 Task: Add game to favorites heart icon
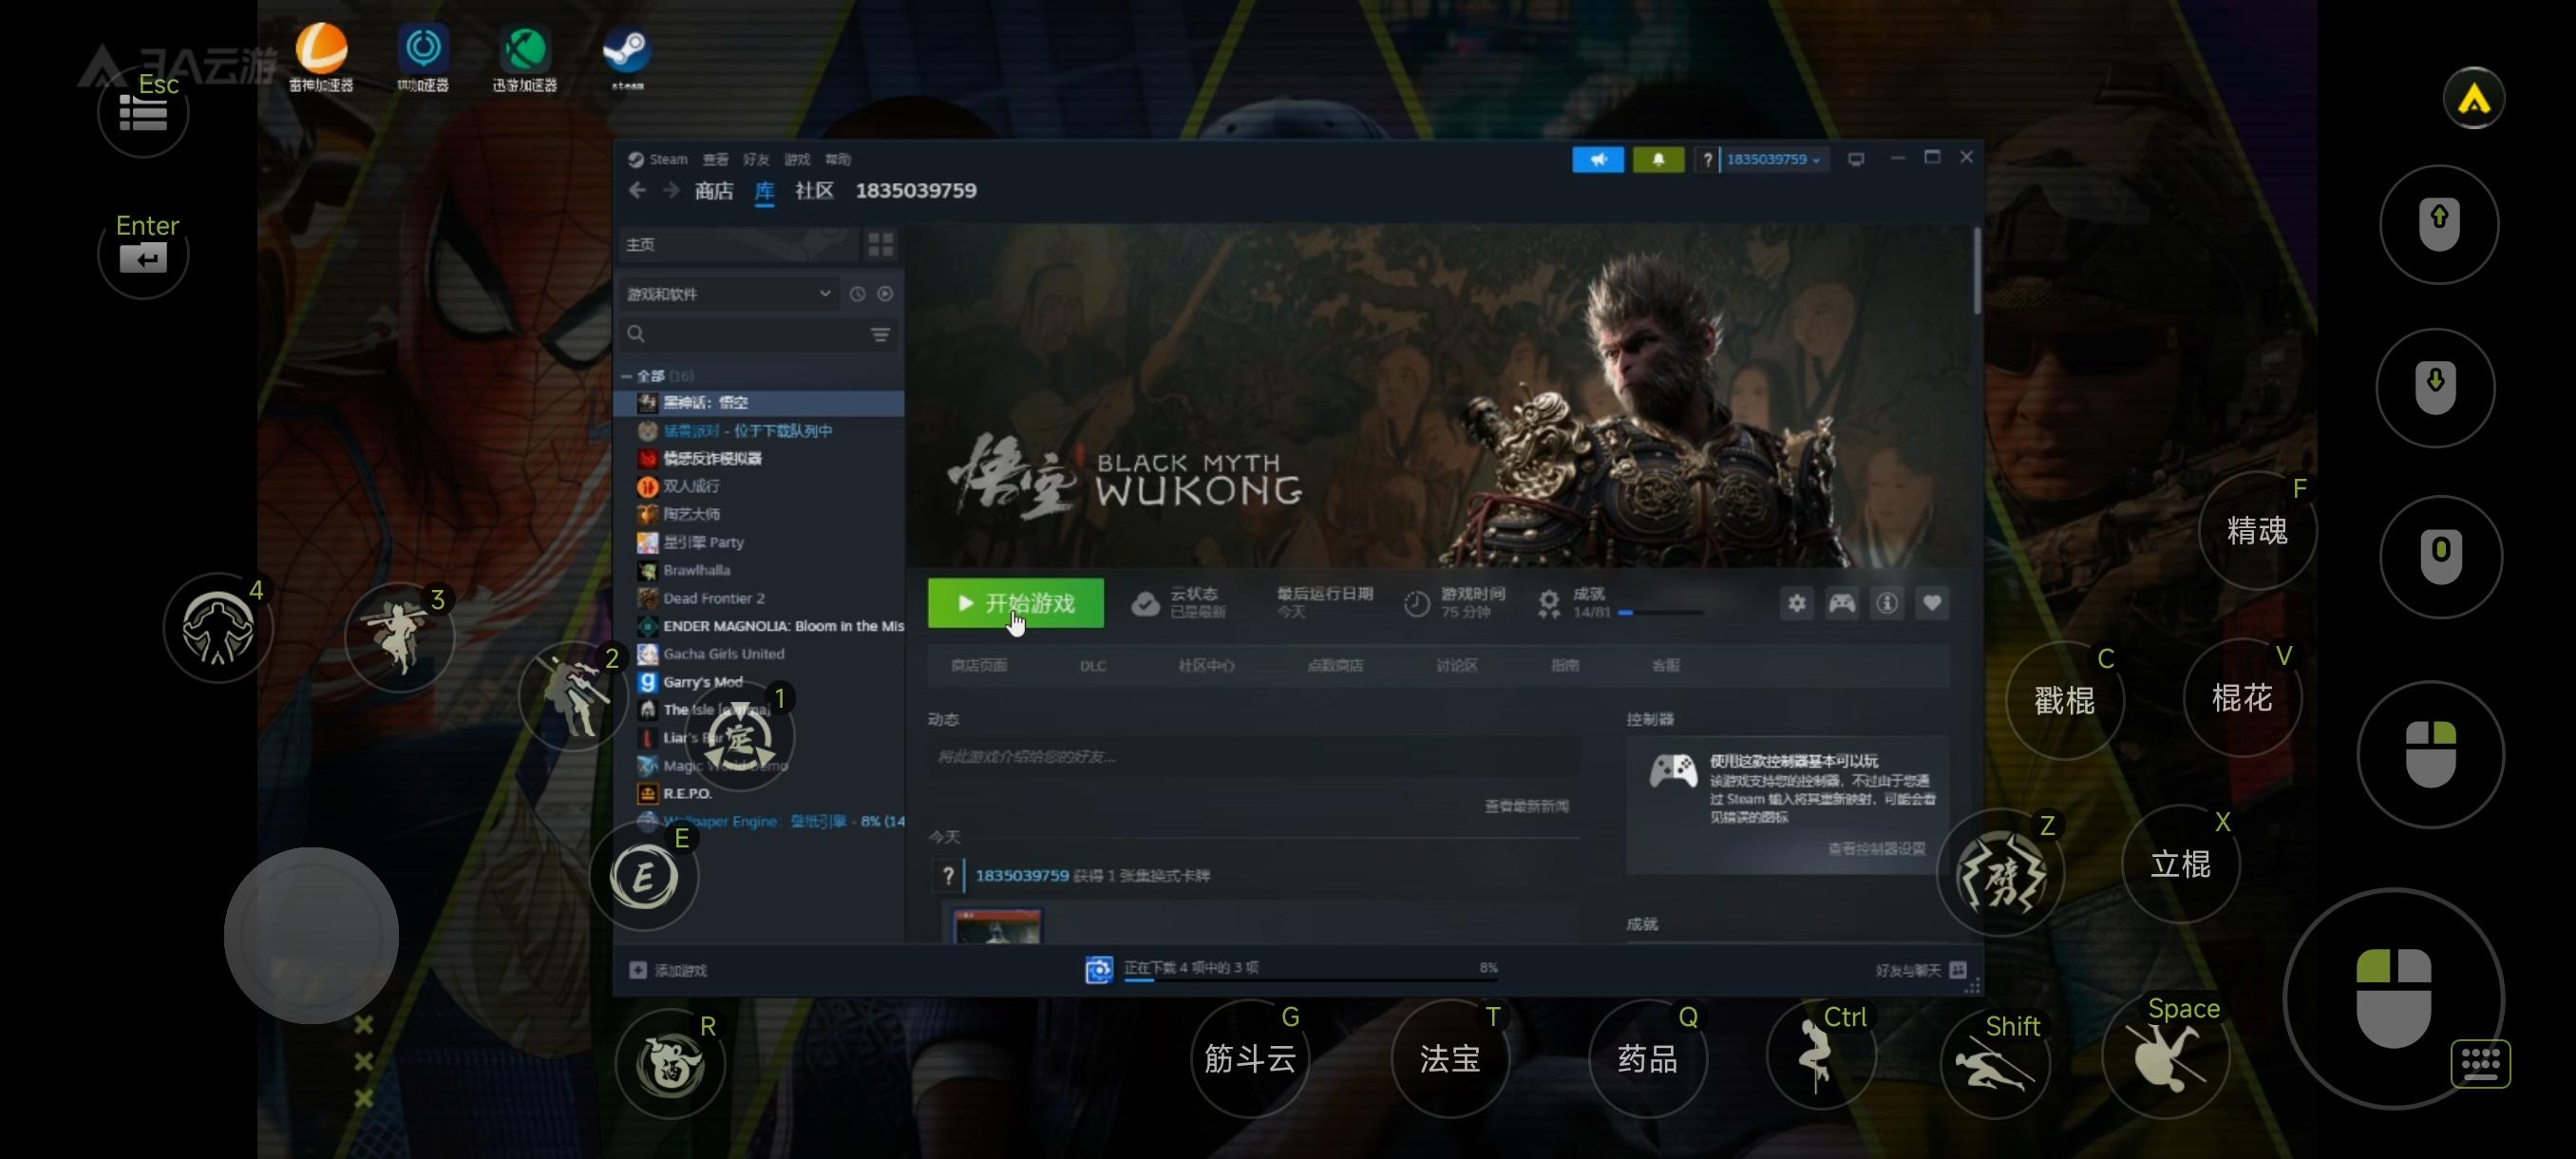pos(1931,603)
